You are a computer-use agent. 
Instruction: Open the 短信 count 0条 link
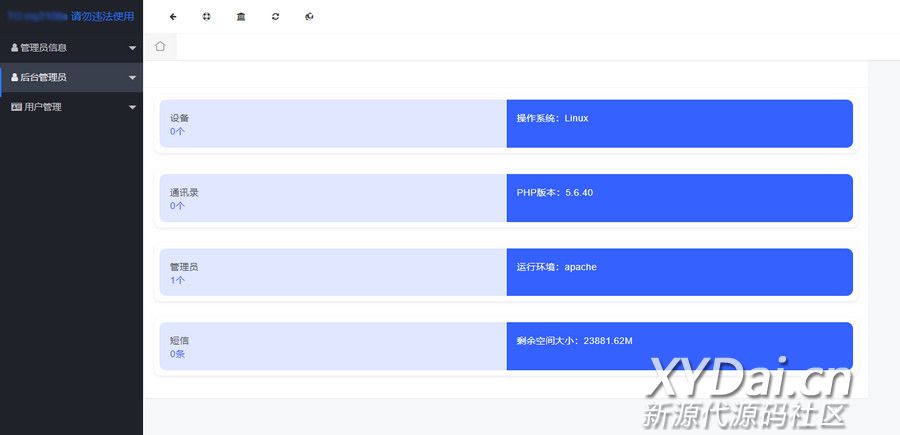click(177, 354)
